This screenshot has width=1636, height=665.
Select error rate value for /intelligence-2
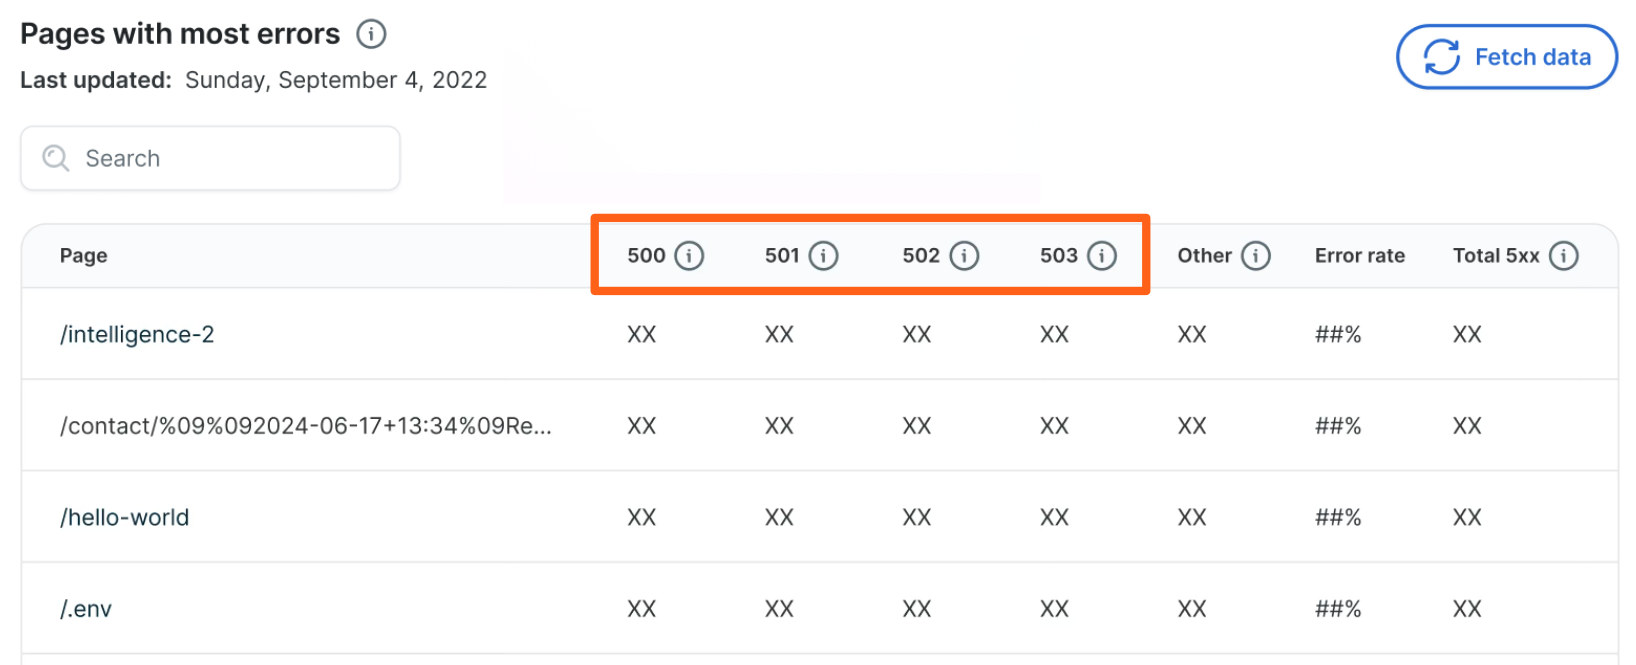point(1337,335)
